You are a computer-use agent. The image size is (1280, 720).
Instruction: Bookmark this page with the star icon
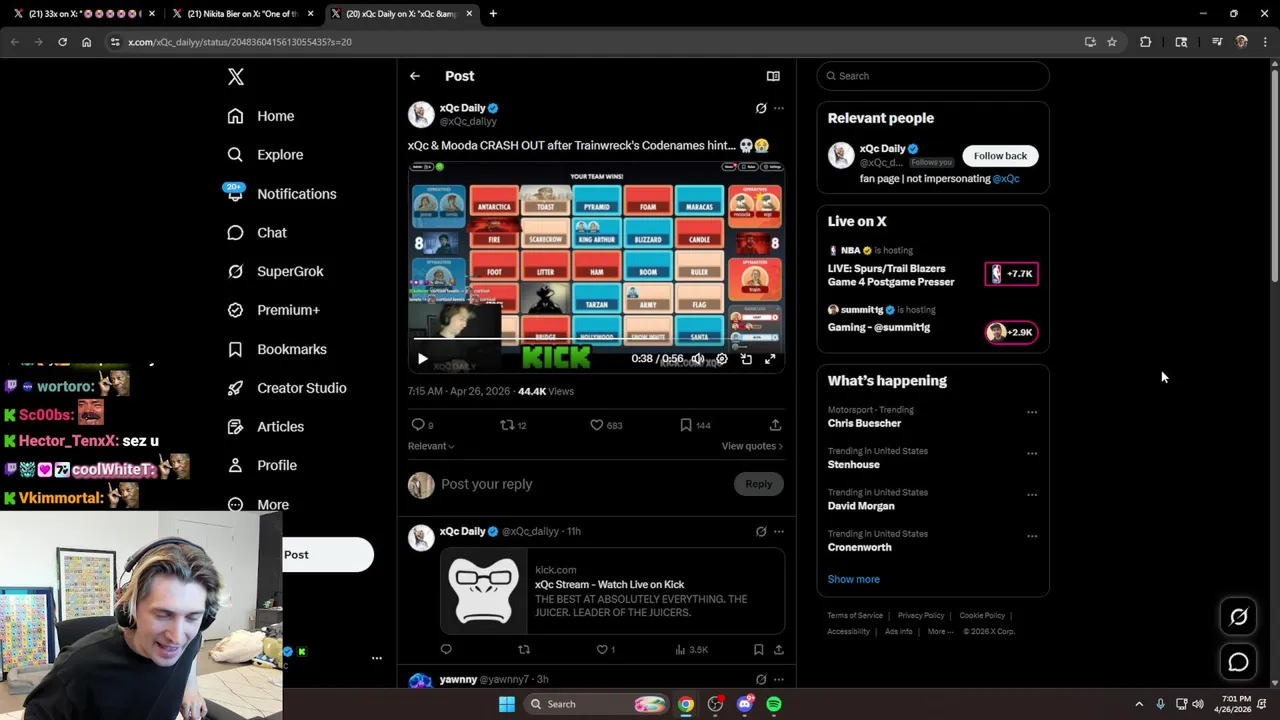click(x=1112, y=42)
